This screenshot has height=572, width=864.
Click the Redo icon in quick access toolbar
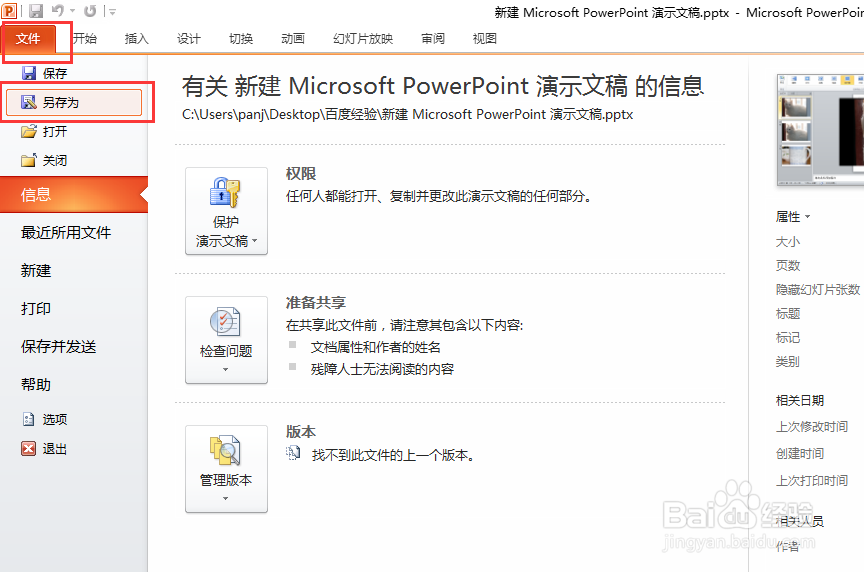pos(90,11)
